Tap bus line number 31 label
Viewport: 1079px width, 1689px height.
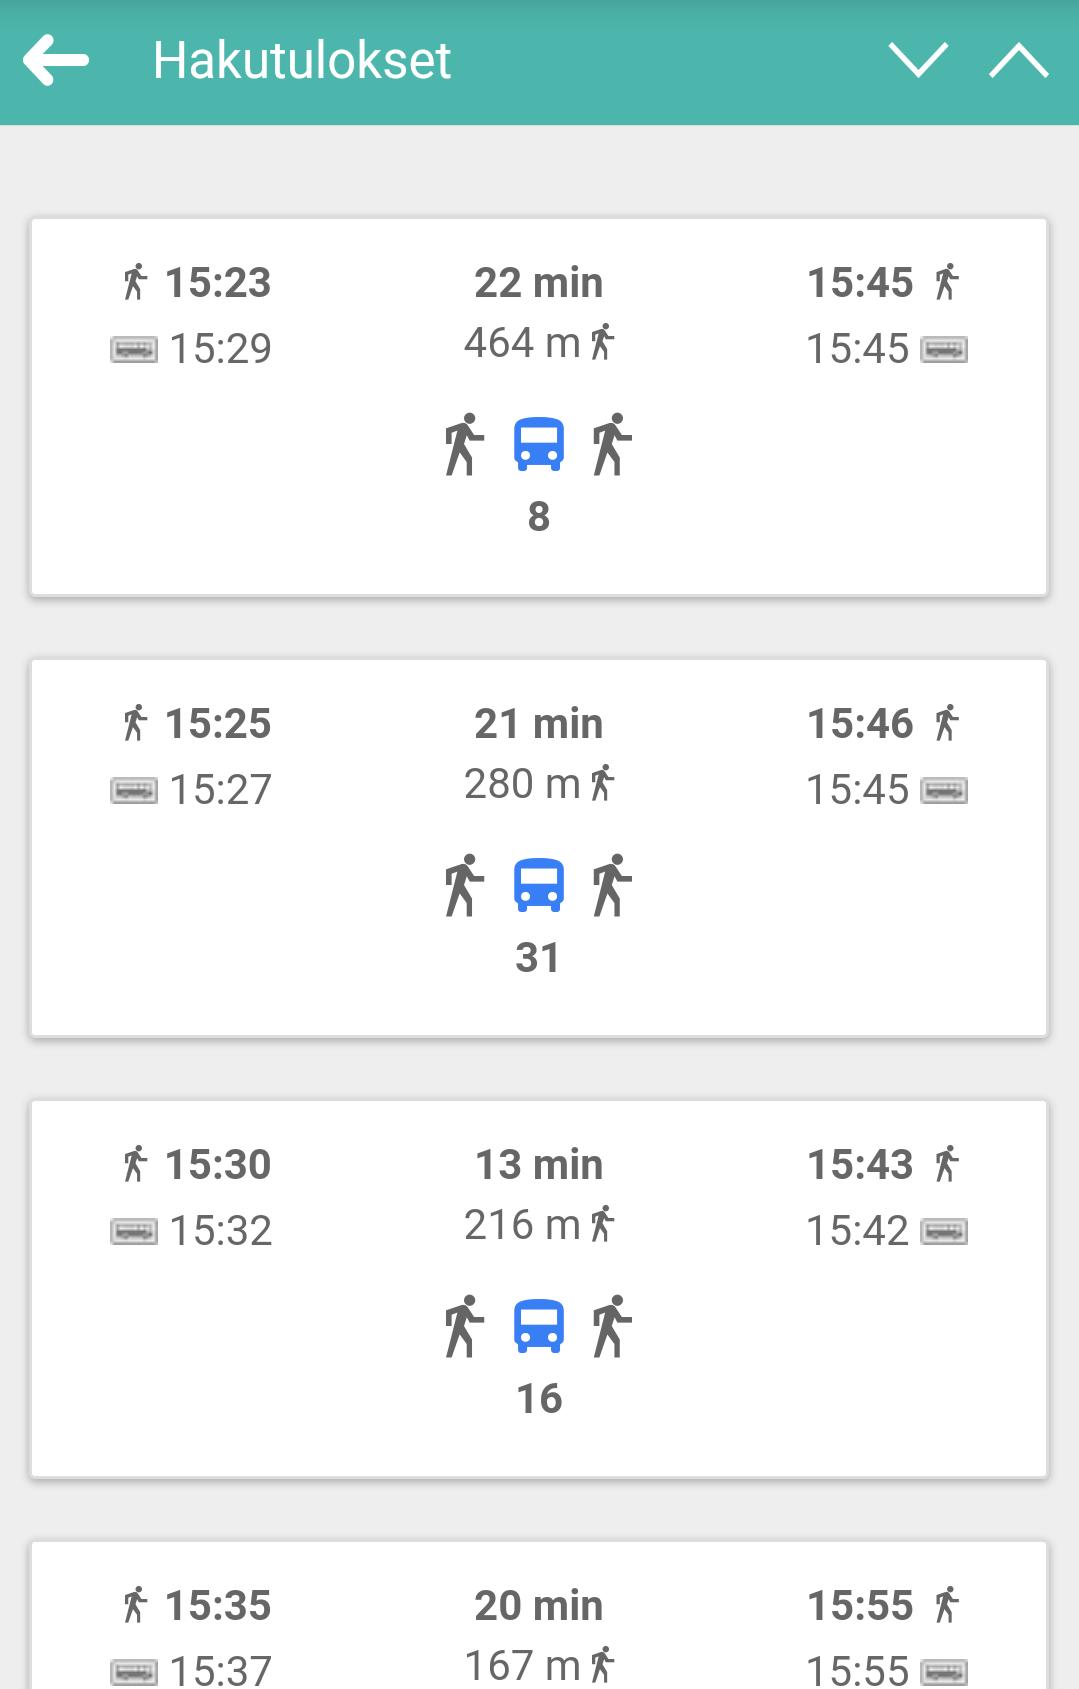click(538, 958)
